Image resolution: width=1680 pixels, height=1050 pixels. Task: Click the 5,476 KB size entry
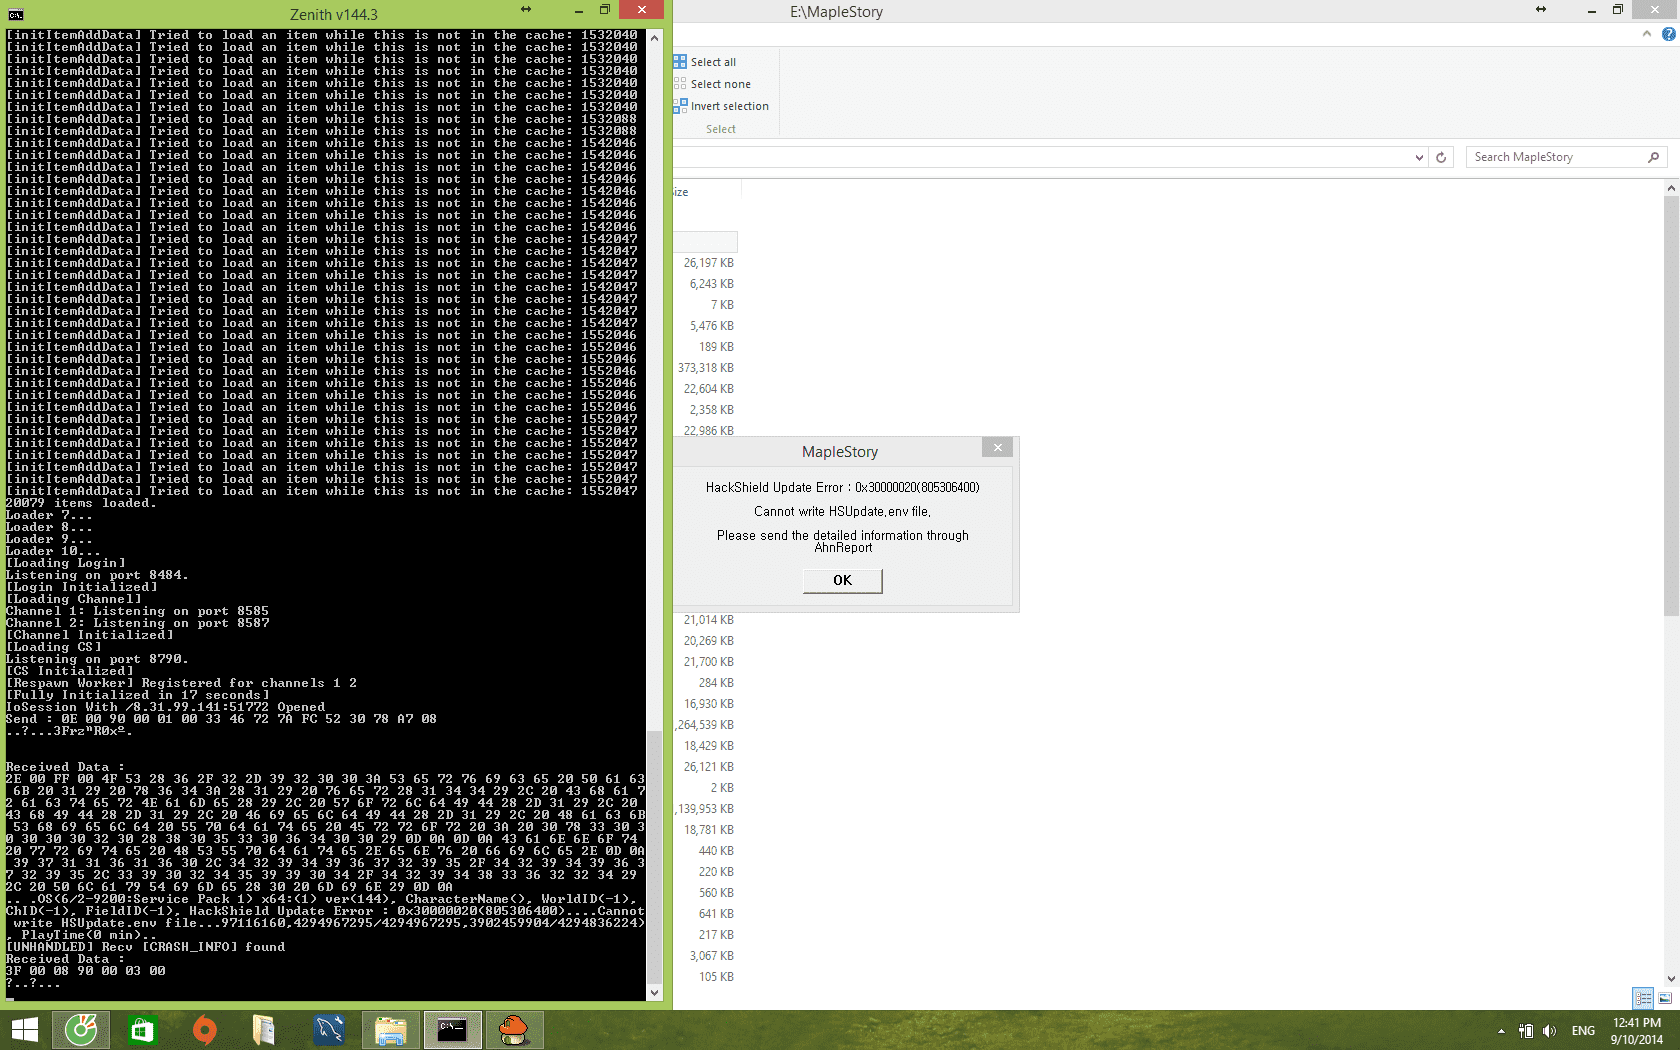pos(712,326)
